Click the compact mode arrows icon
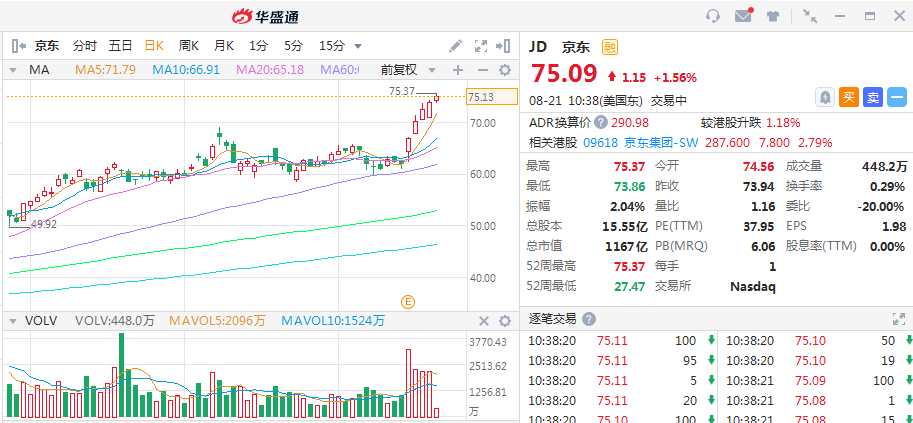Viewport: 913px width, 423px height. [x=810, y=16]
